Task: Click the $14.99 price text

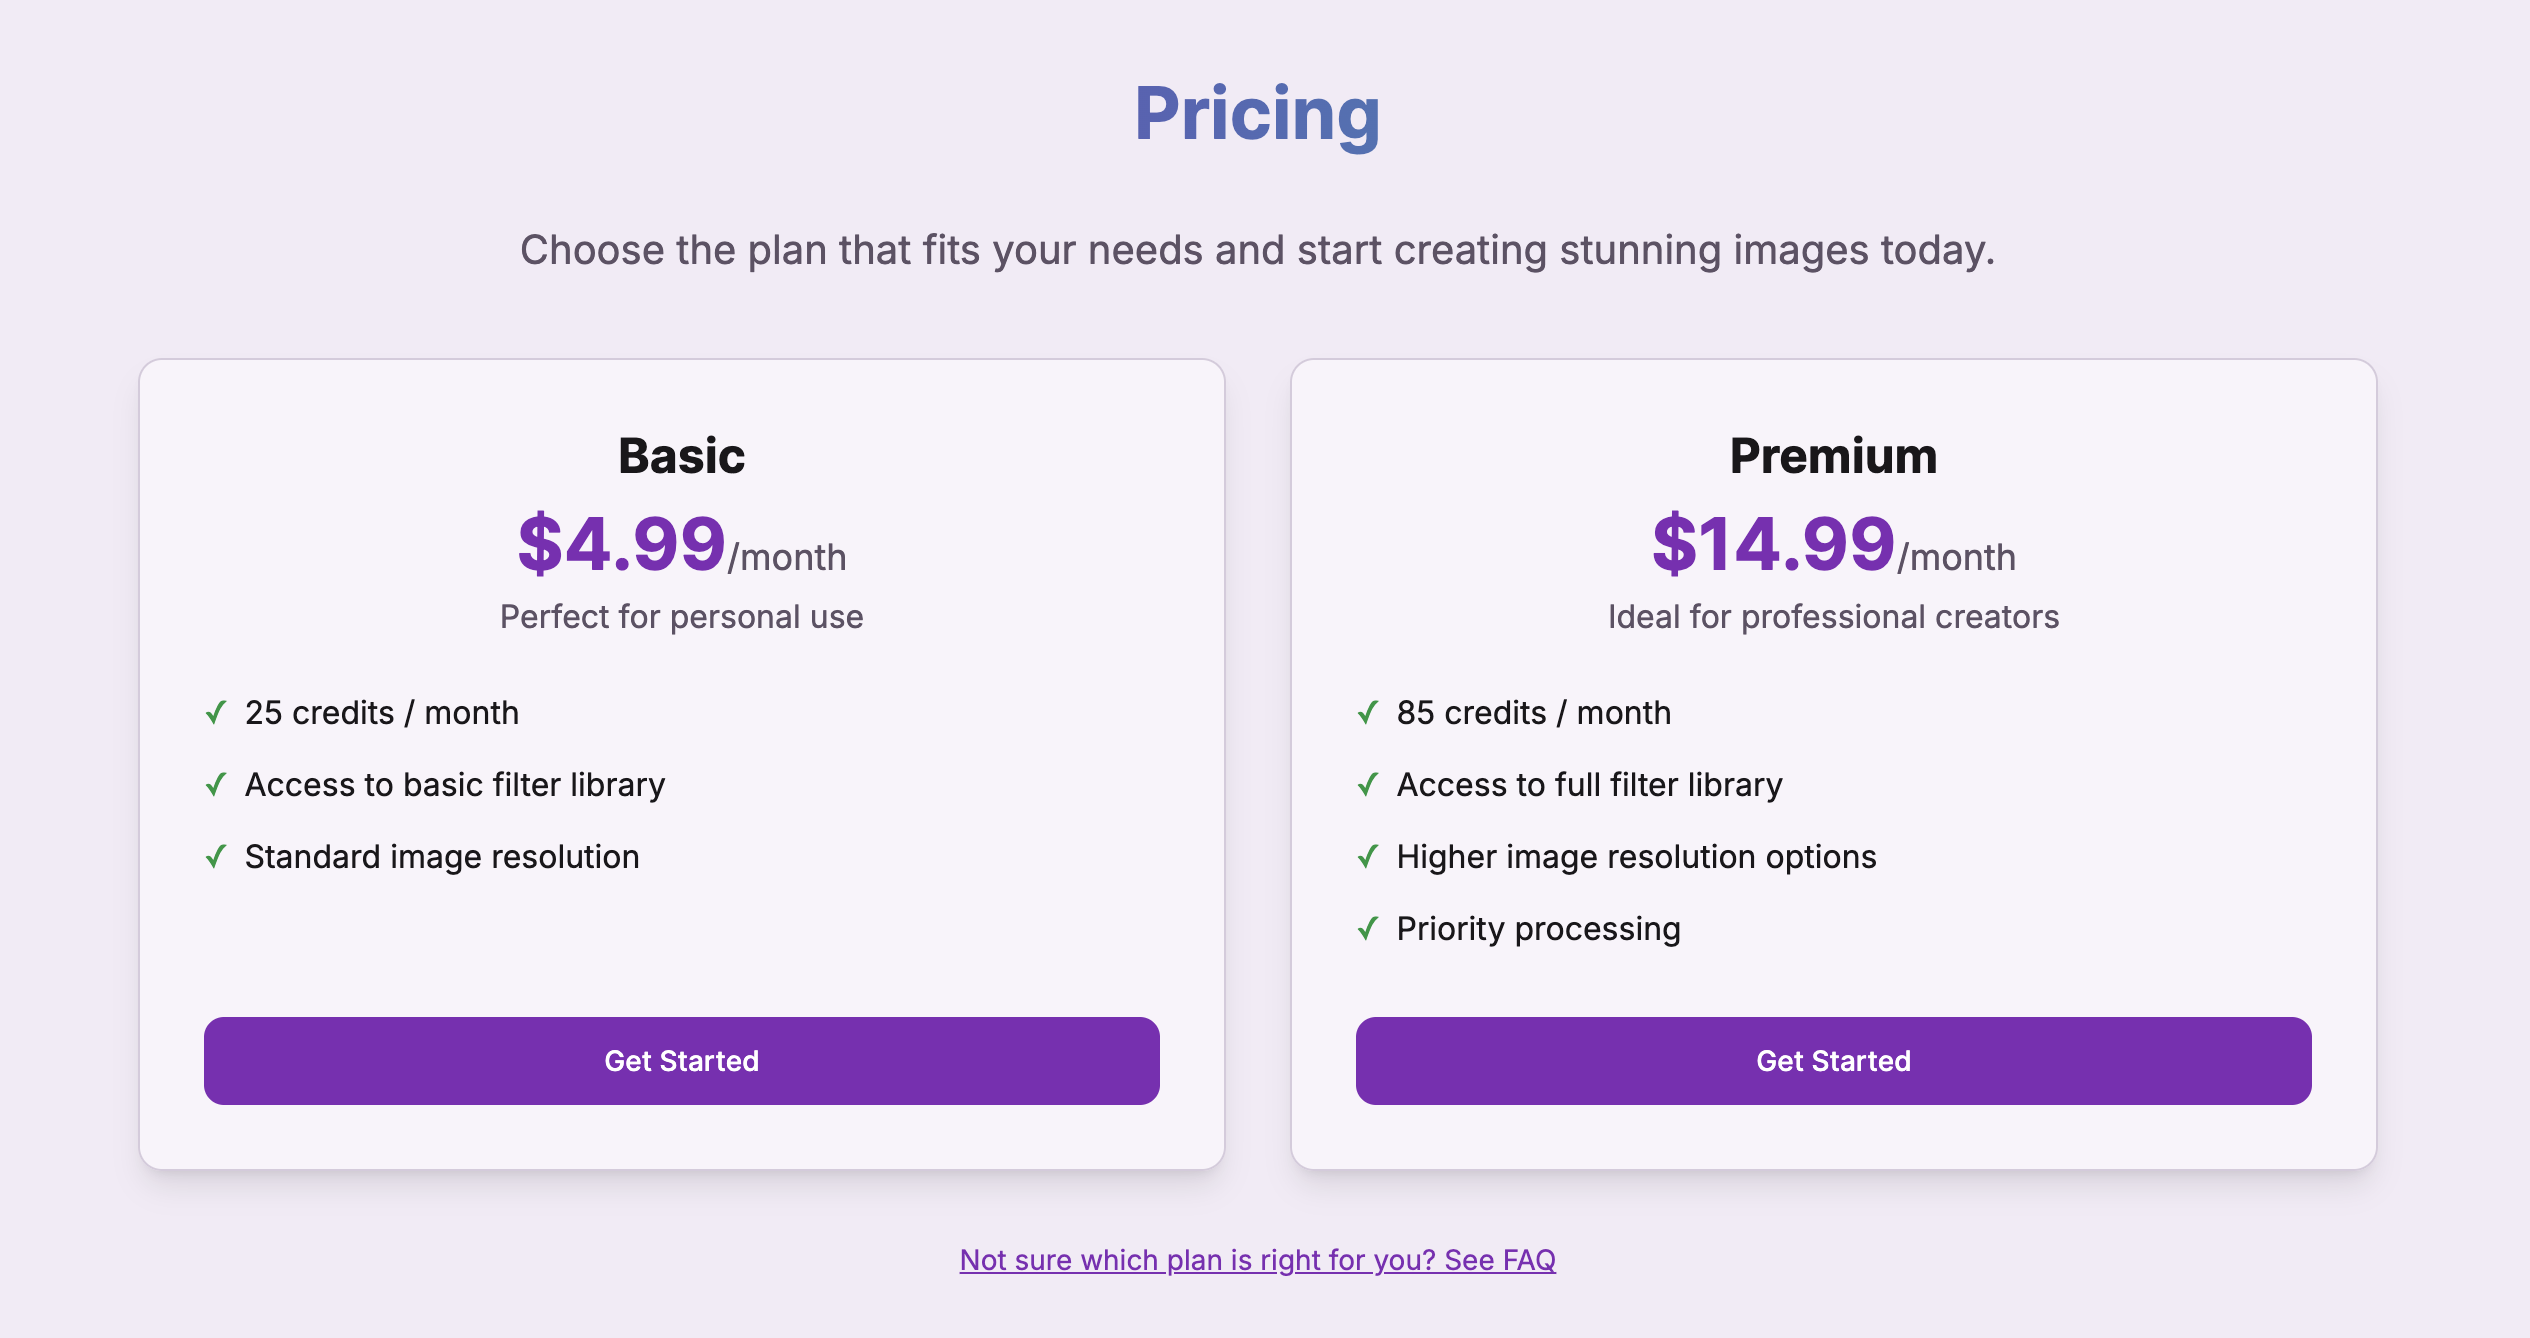Action: pos(1773,544)
